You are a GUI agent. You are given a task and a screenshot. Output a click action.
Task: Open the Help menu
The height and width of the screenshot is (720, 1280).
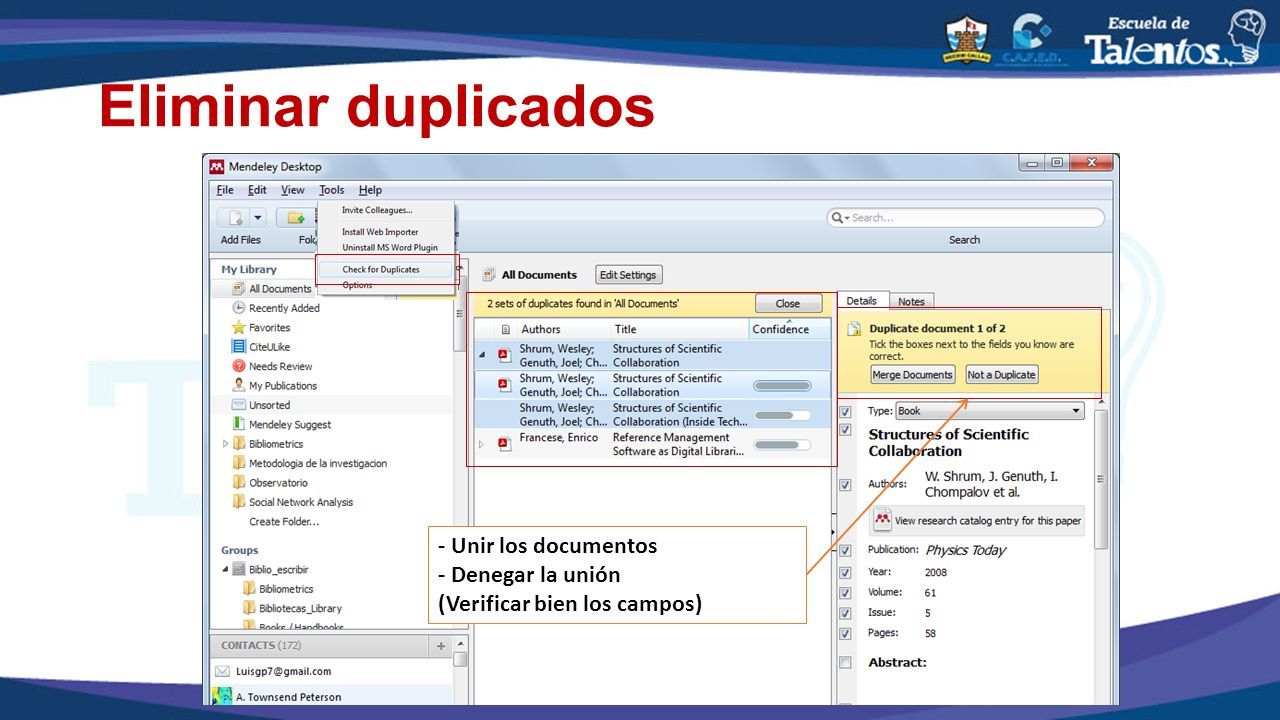point(370,190)
